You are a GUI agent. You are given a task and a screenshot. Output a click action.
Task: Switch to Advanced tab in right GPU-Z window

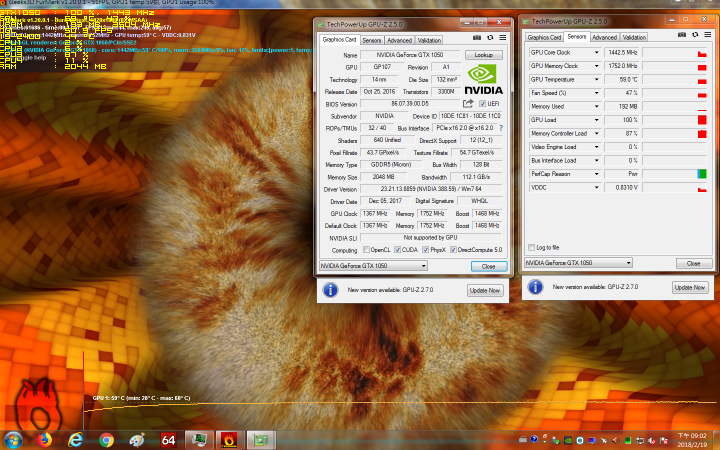point(604,37)
